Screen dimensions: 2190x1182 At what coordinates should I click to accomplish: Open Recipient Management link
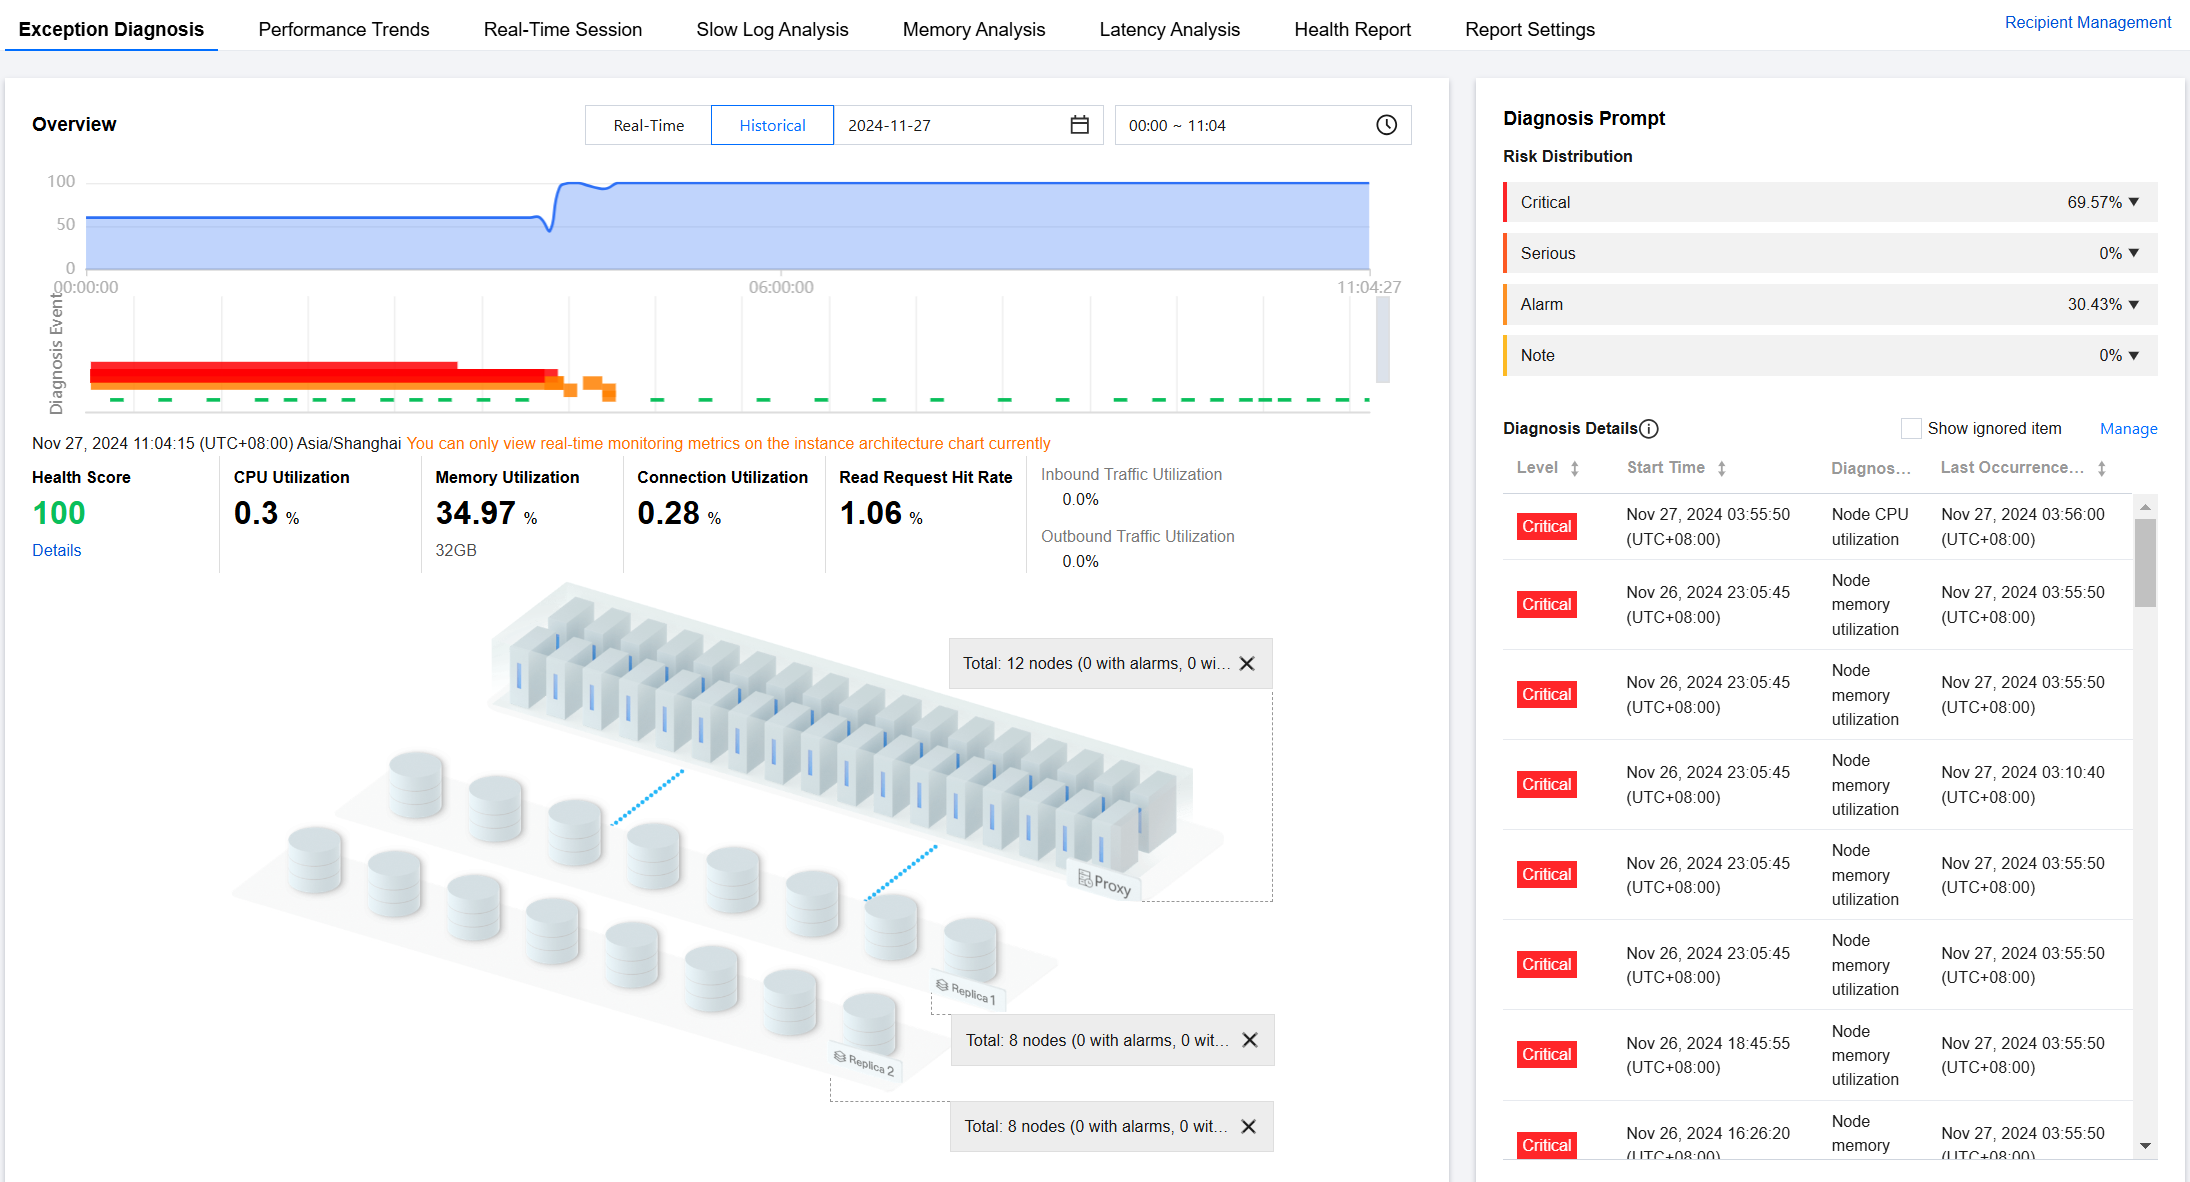pyautogui.click(x=2087, y=22)
